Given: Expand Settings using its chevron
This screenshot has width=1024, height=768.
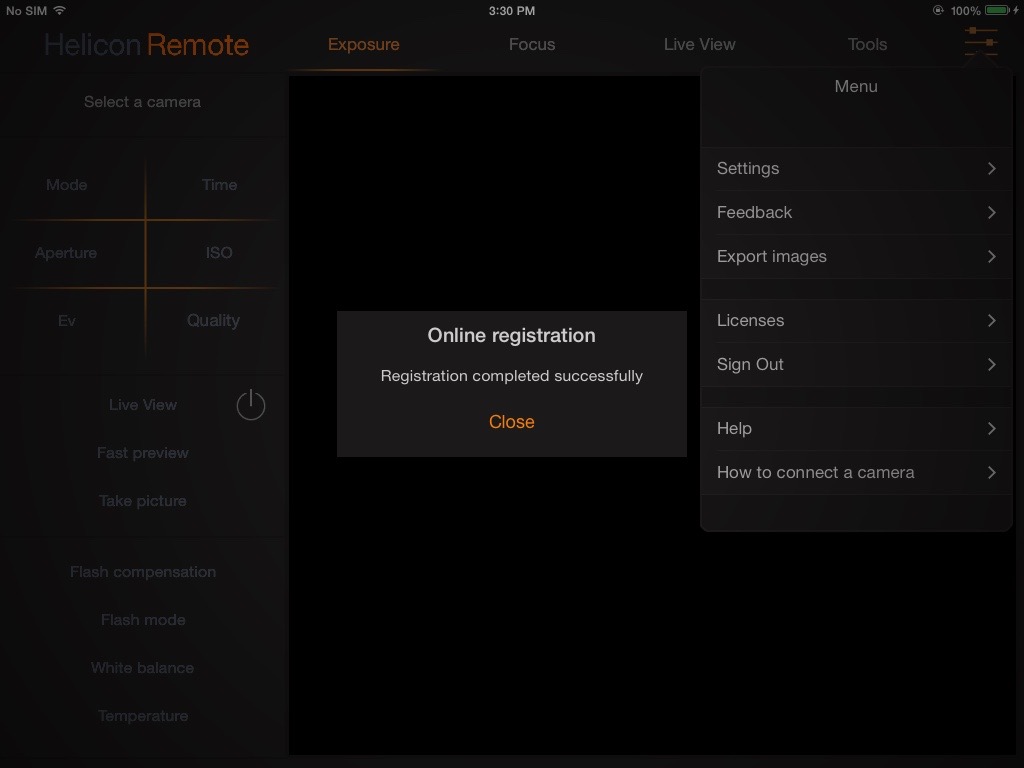Looking at the screenshot, I should point(991,168).
